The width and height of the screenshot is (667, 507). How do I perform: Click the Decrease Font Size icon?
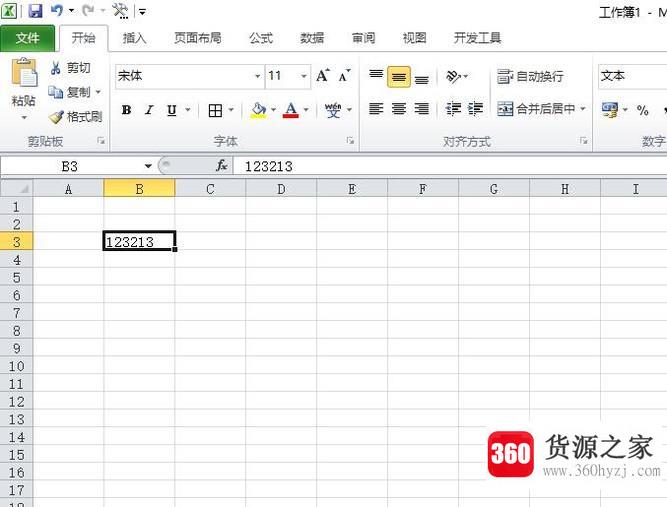pyautogui.click(x=345, y=76)
